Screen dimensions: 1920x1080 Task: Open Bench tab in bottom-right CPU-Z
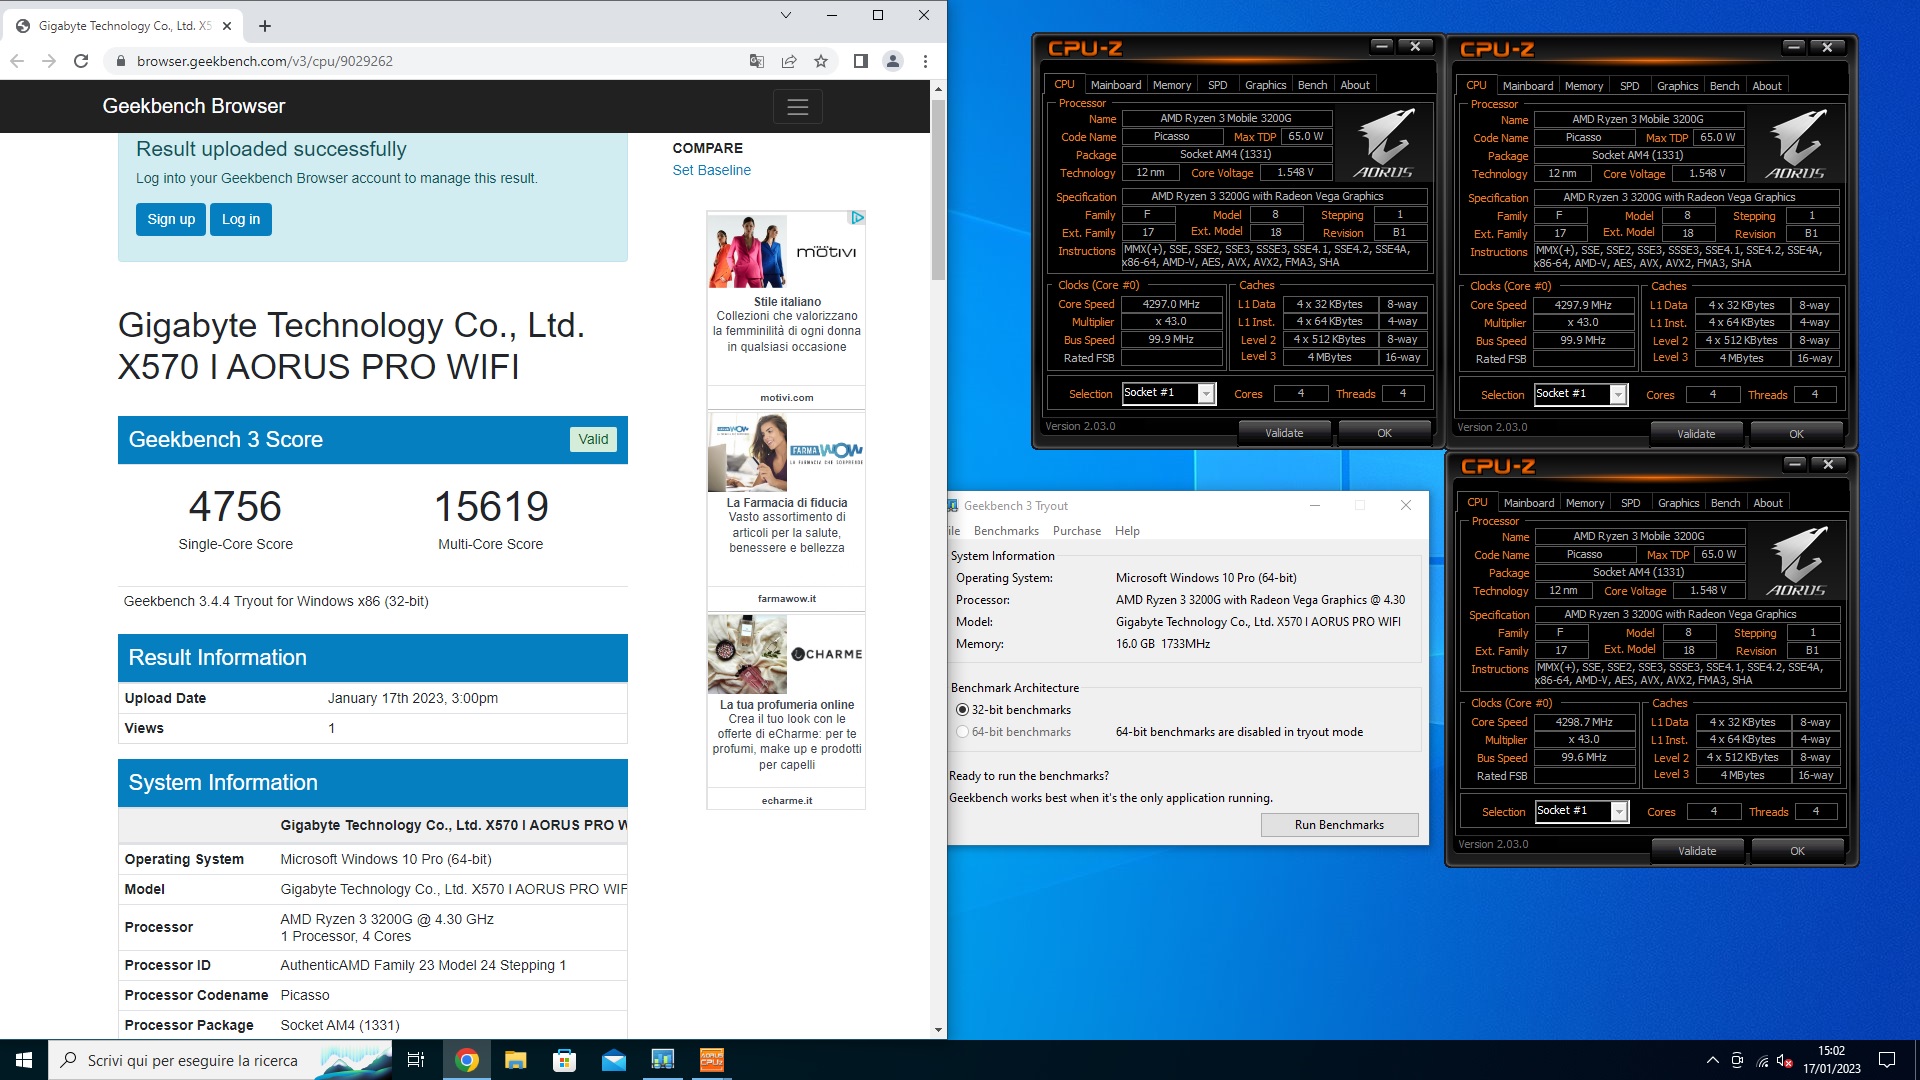1725,503
